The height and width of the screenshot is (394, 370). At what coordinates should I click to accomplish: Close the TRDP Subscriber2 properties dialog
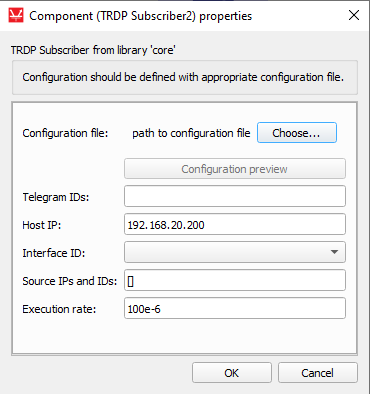[354, 15]
